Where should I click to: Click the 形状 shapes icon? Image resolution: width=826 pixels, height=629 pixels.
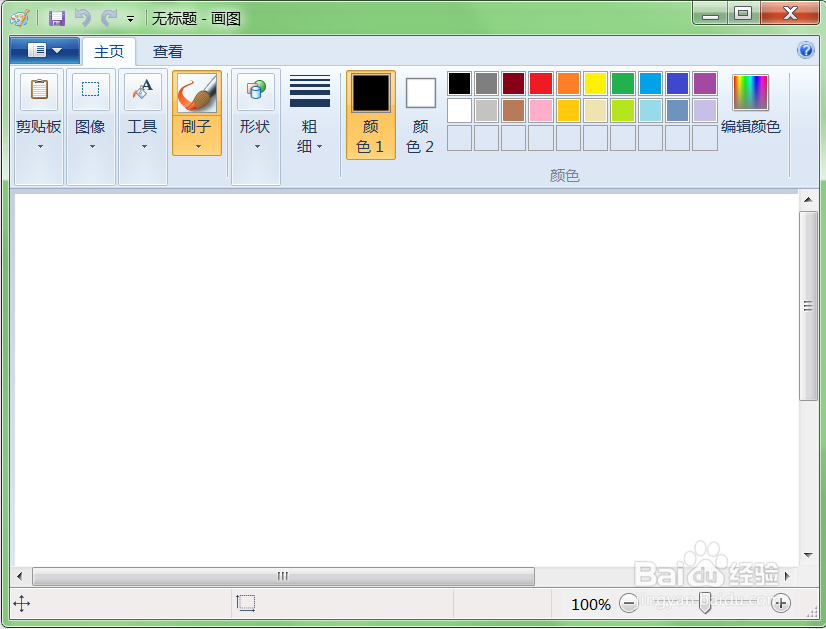(256, 90)
